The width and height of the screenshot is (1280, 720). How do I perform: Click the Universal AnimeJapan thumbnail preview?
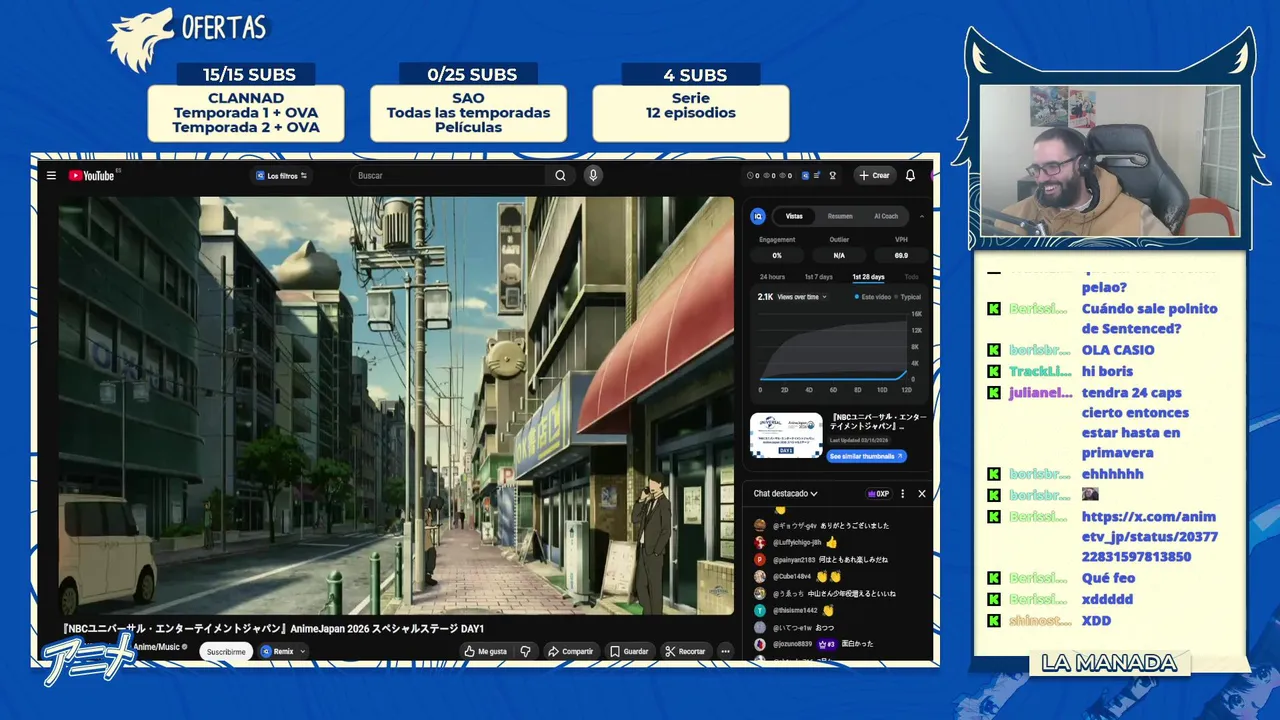786,435
